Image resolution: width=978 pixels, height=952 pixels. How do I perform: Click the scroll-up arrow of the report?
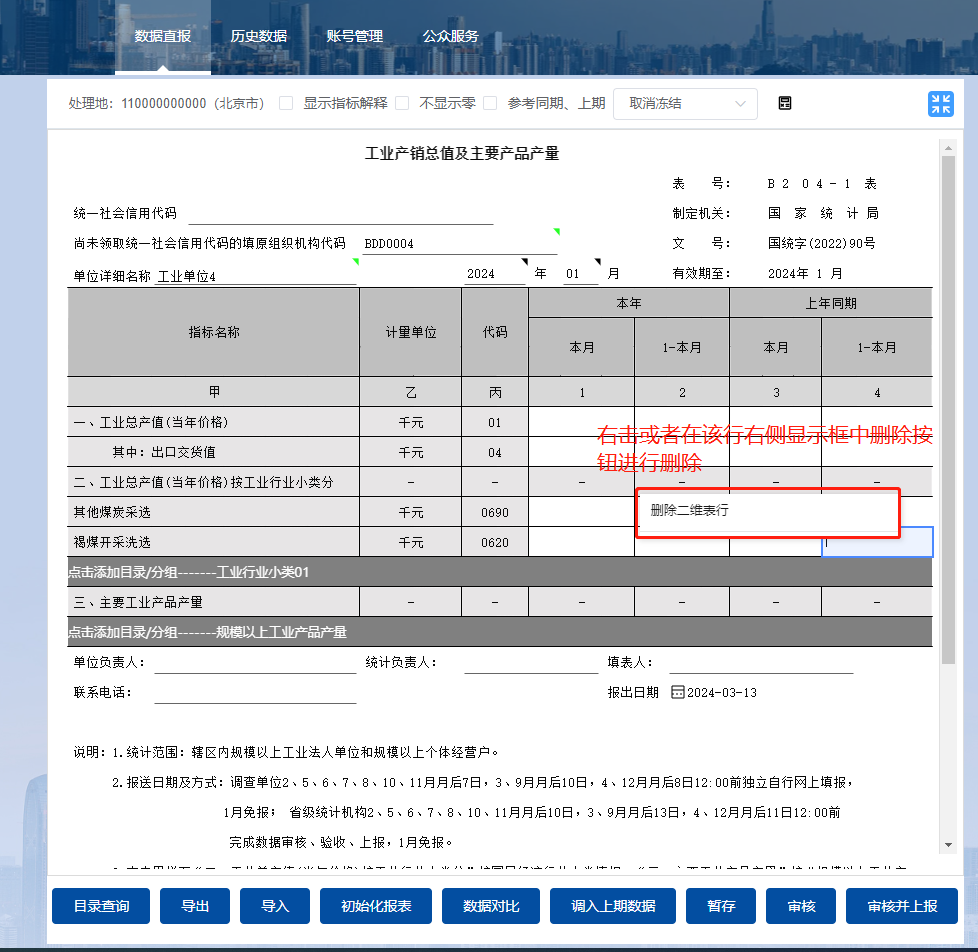coord(947,147)
